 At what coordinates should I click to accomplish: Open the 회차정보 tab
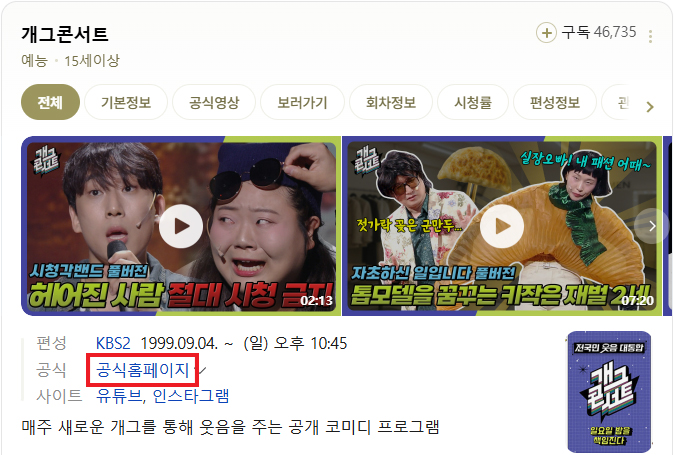click(391, 102)
